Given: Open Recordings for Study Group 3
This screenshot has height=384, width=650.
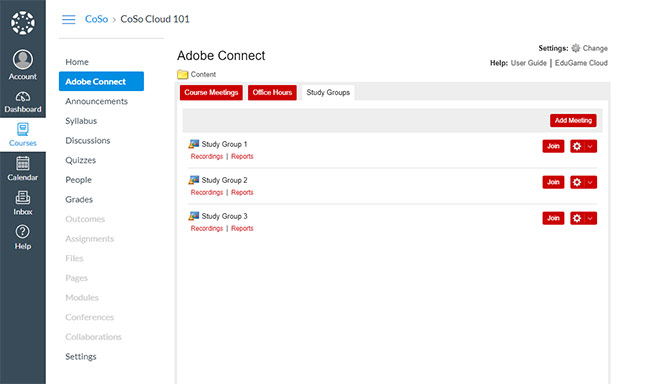Looking at the screenshot, I should [207, 228].
